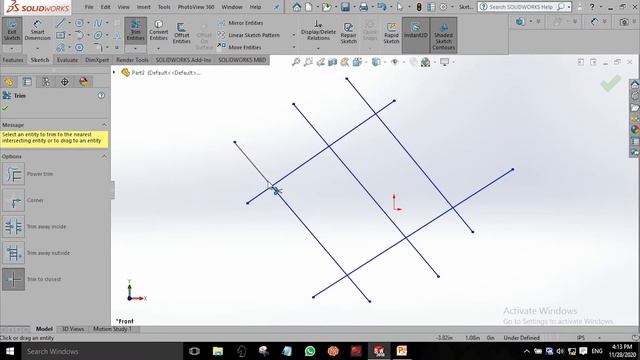
Task: Open the Tools menu
Action: (x=164, y=7)
